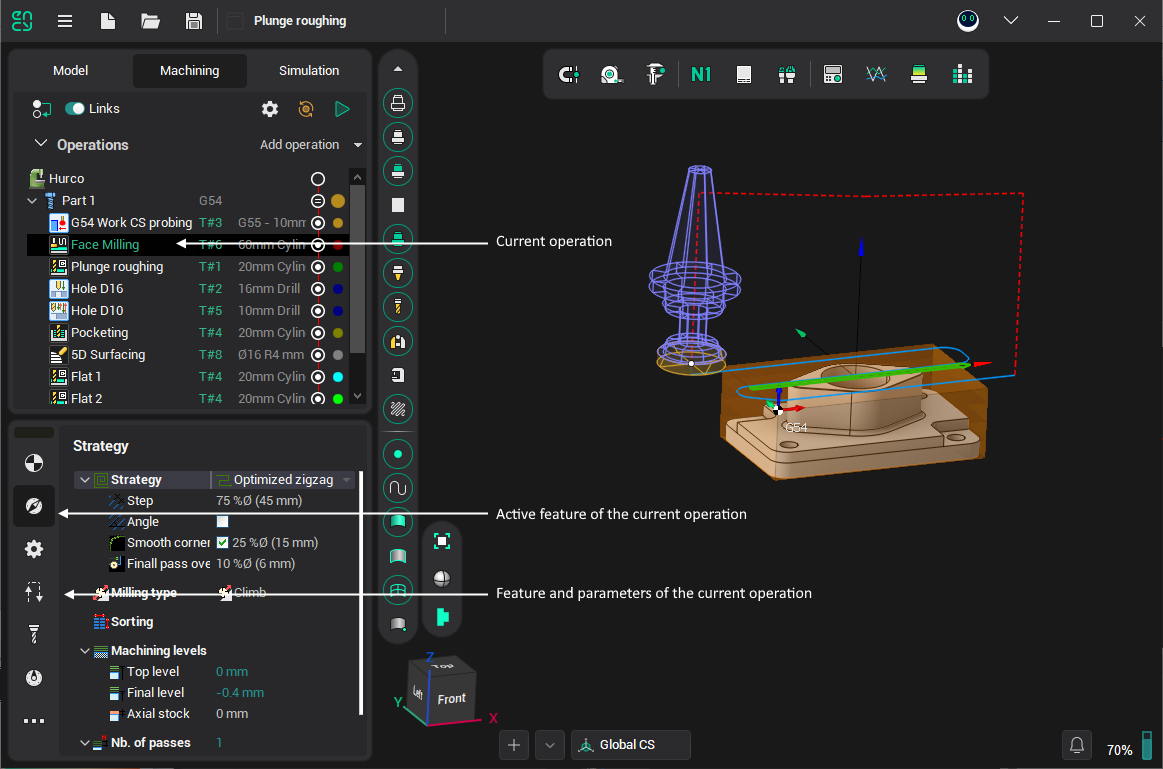Click the cyan color dot for Flat 1
The height and width of the screenshot is (769, 1163).
[338, 377]
